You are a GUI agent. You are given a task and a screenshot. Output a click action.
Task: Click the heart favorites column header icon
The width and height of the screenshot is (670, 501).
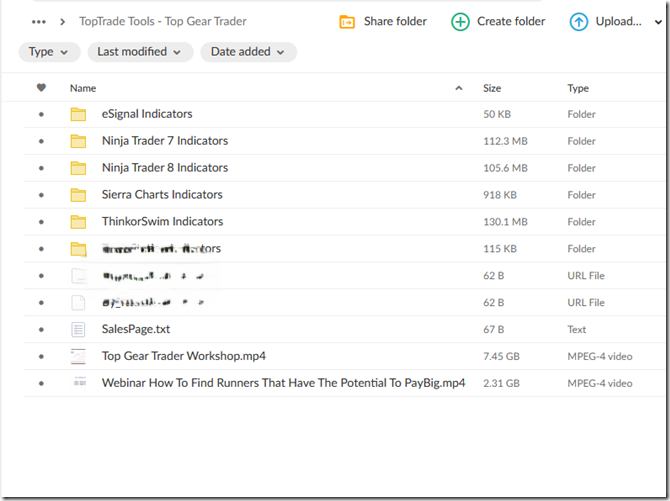point(41,88)
